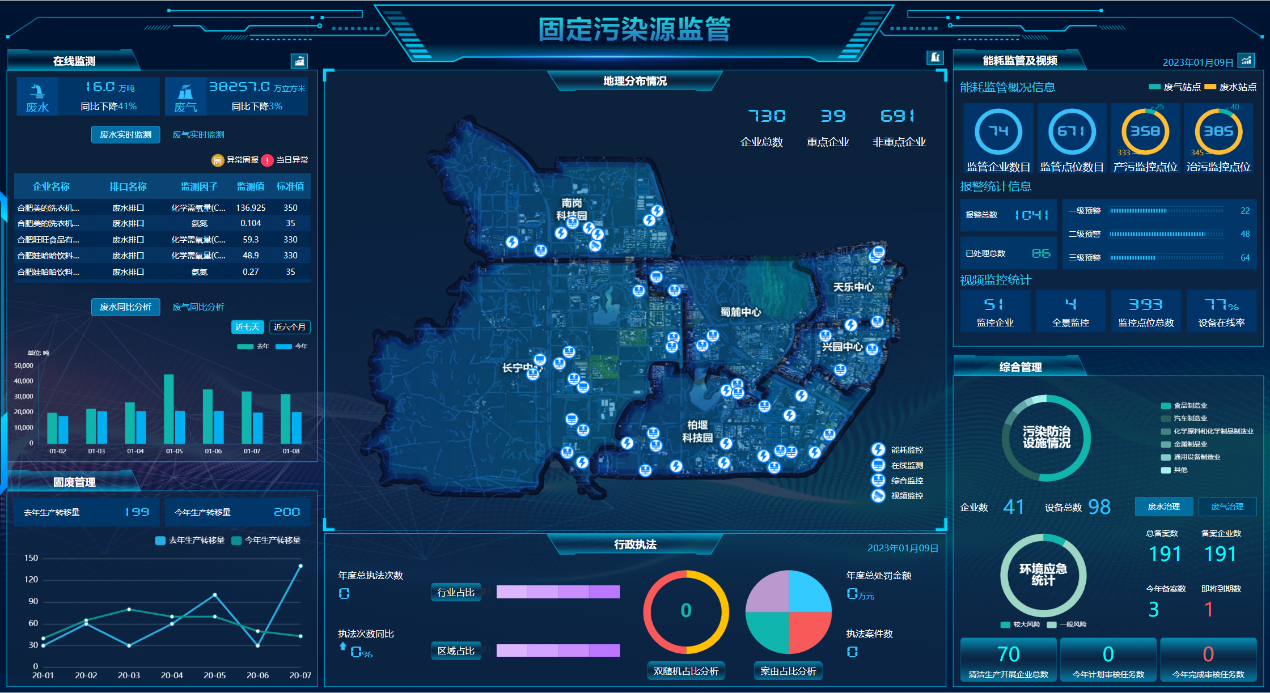Image resolution: width=1270 pixels, height=693 pixels.
Task: Click the 清洁生产开展企业总数 card showing 70
Action: [x=1009, y=661]
